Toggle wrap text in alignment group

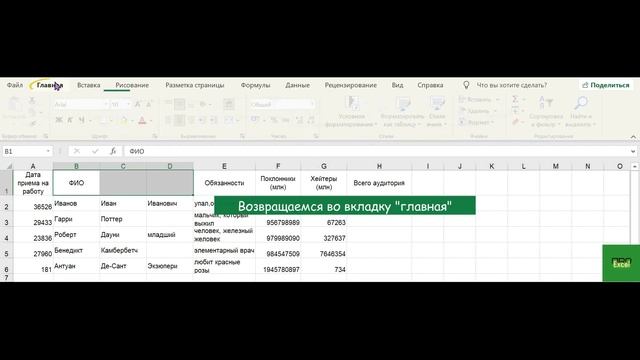pyautogui.click(x=229, y=104)
